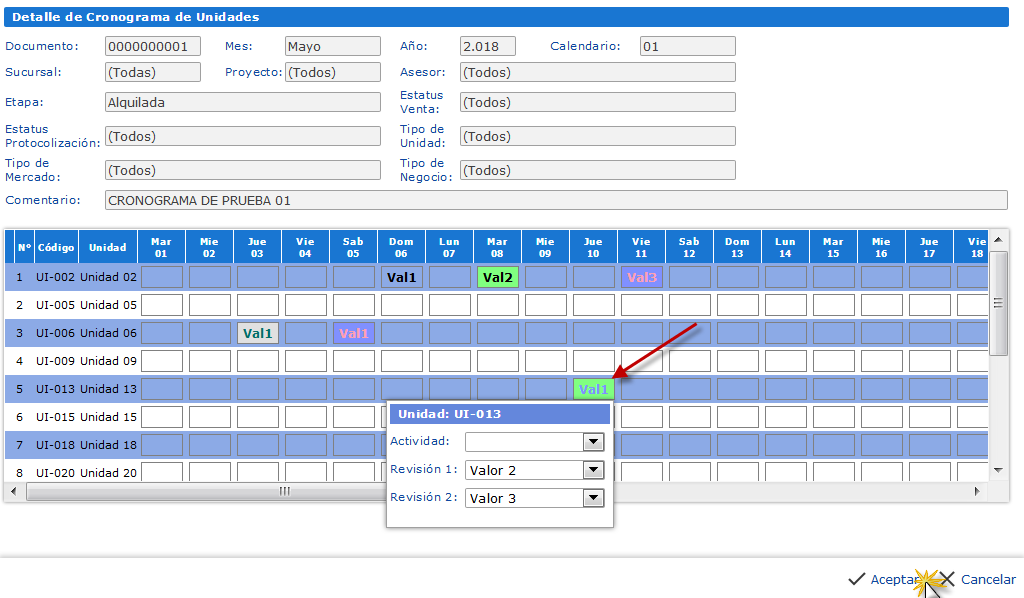Click the Comentario text field
1024x598 pixels.
point(555,200)
